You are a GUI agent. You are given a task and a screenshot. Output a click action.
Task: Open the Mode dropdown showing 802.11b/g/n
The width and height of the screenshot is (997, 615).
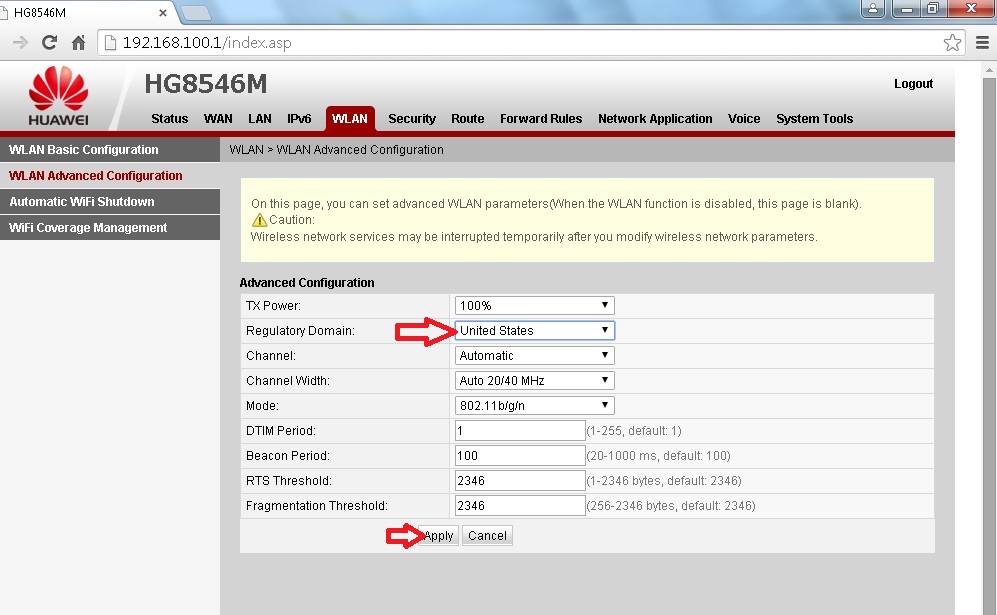click(534, 405)
